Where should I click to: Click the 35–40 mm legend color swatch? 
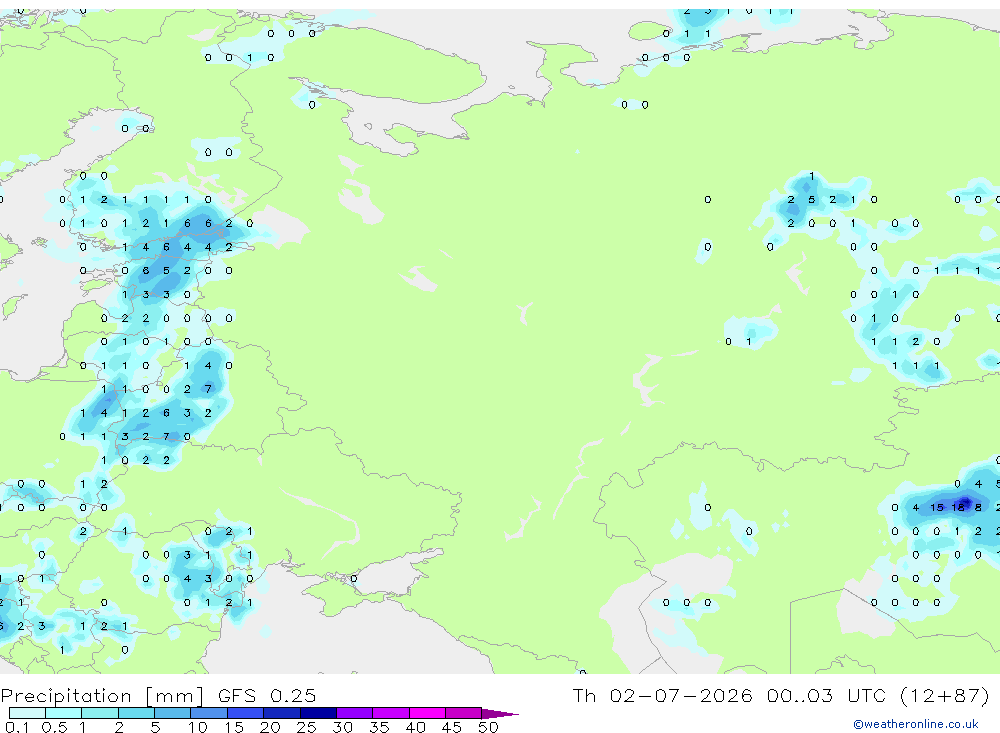390,713
